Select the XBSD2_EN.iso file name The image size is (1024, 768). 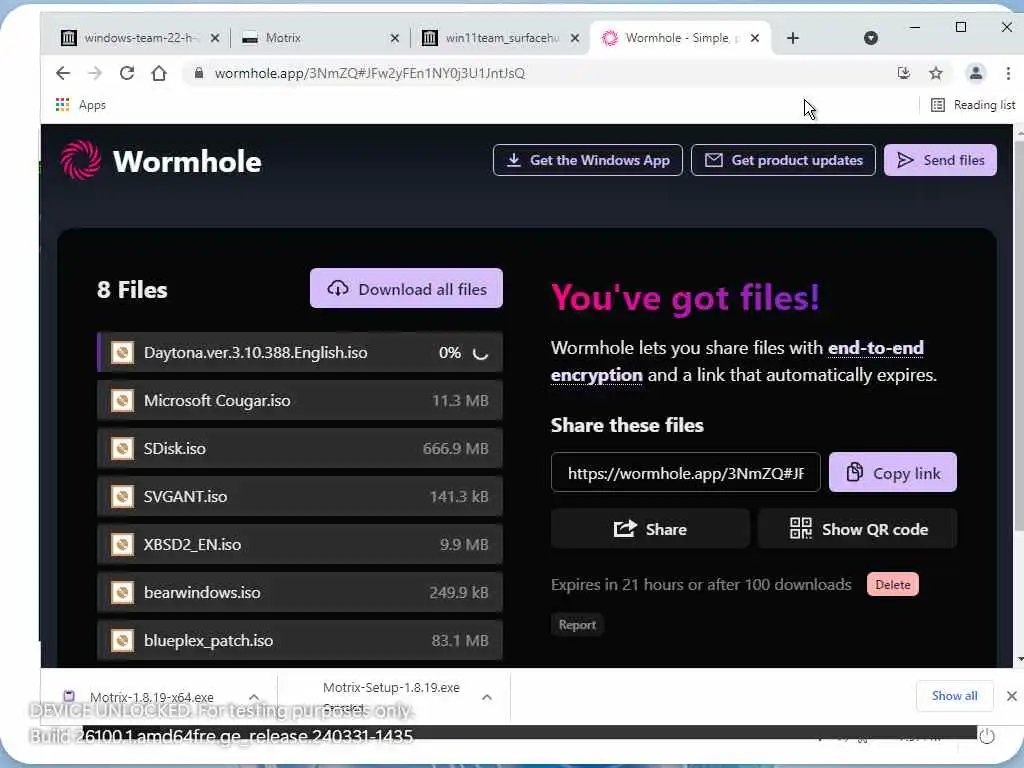(192, 545)
